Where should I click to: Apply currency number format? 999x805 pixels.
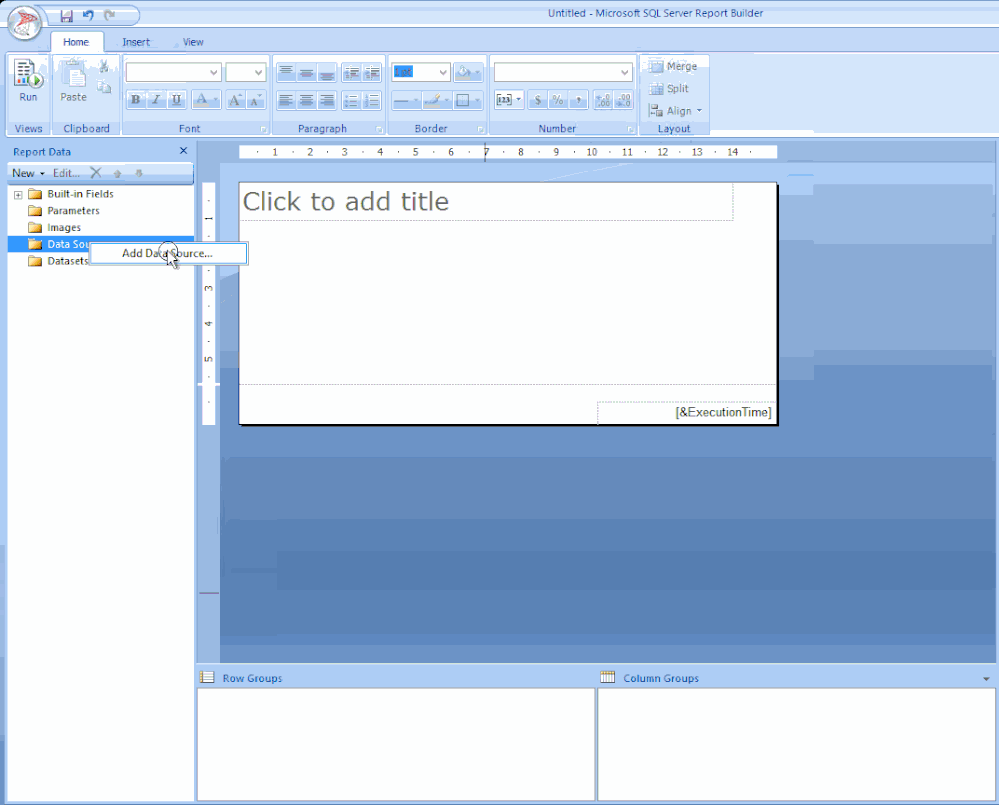[538, 100]
